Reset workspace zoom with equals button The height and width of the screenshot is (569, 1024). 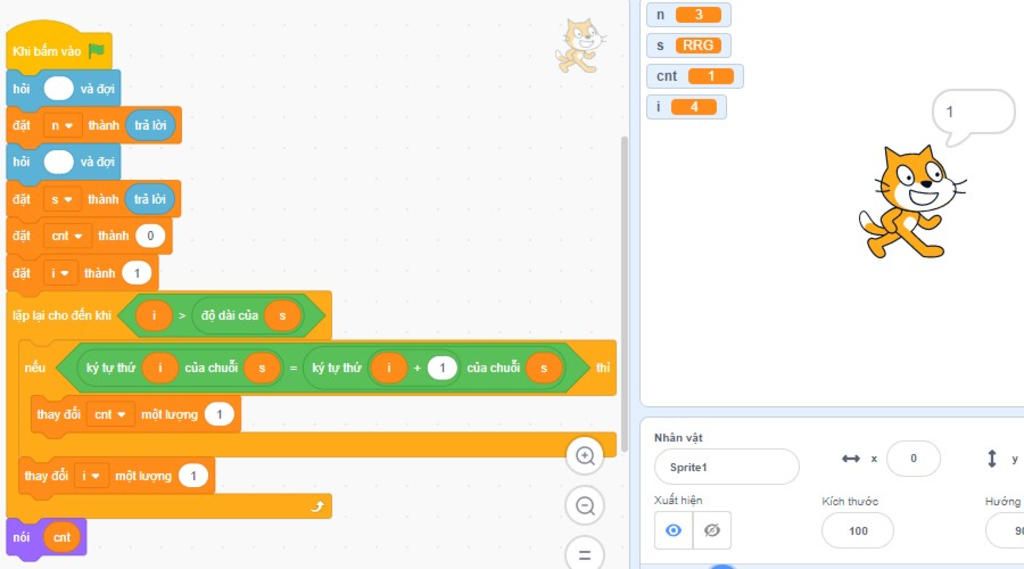coord(585,555)
